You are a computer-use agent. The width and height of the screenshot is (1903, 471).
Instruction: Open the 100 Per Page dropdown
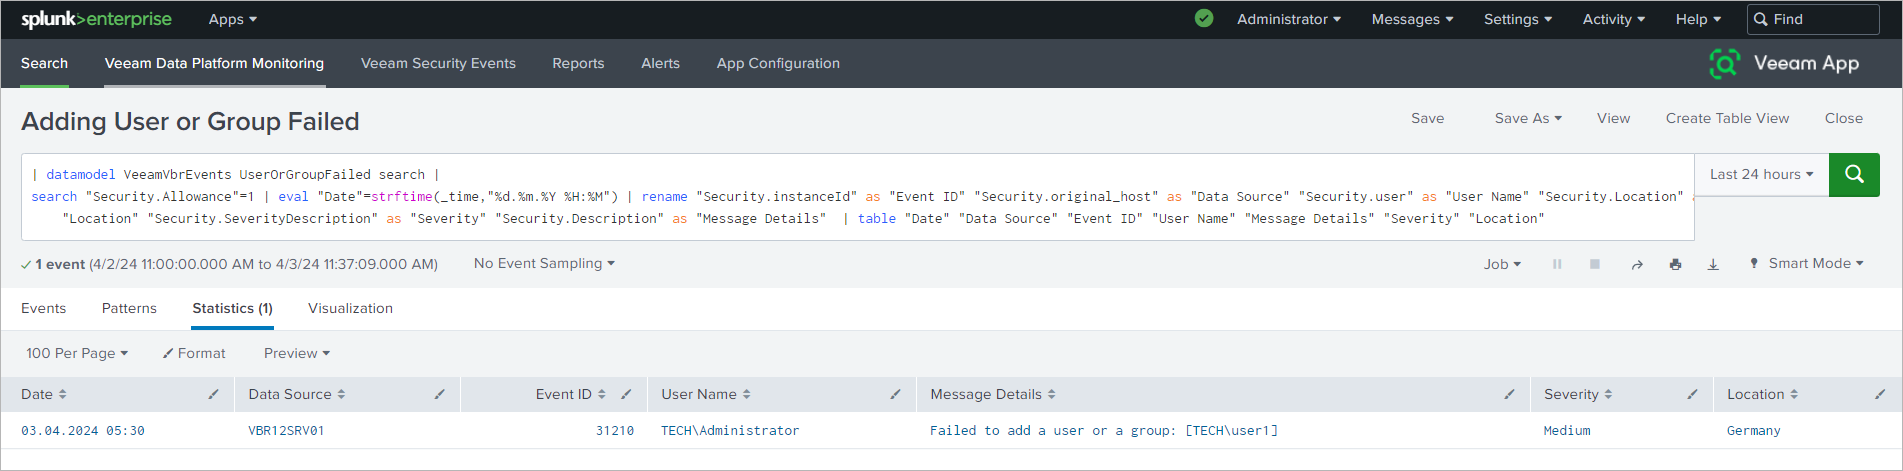click(x=77, y=353)
